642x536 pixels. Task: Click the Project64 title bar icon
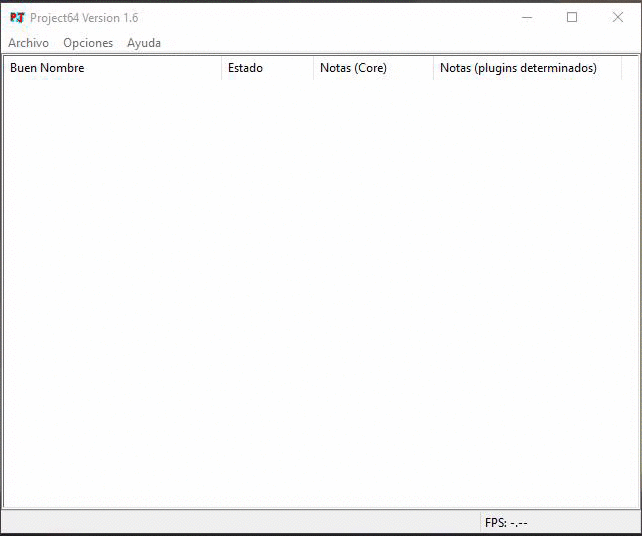pyautogui.click(x=17, y=18)
